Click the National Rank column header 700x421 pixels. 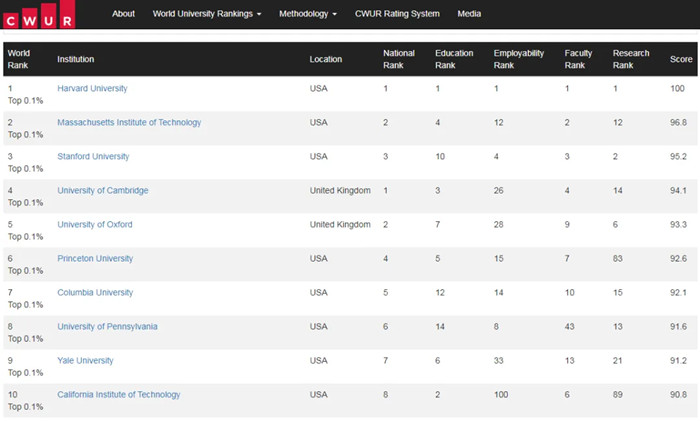click(x=399, y=59)
